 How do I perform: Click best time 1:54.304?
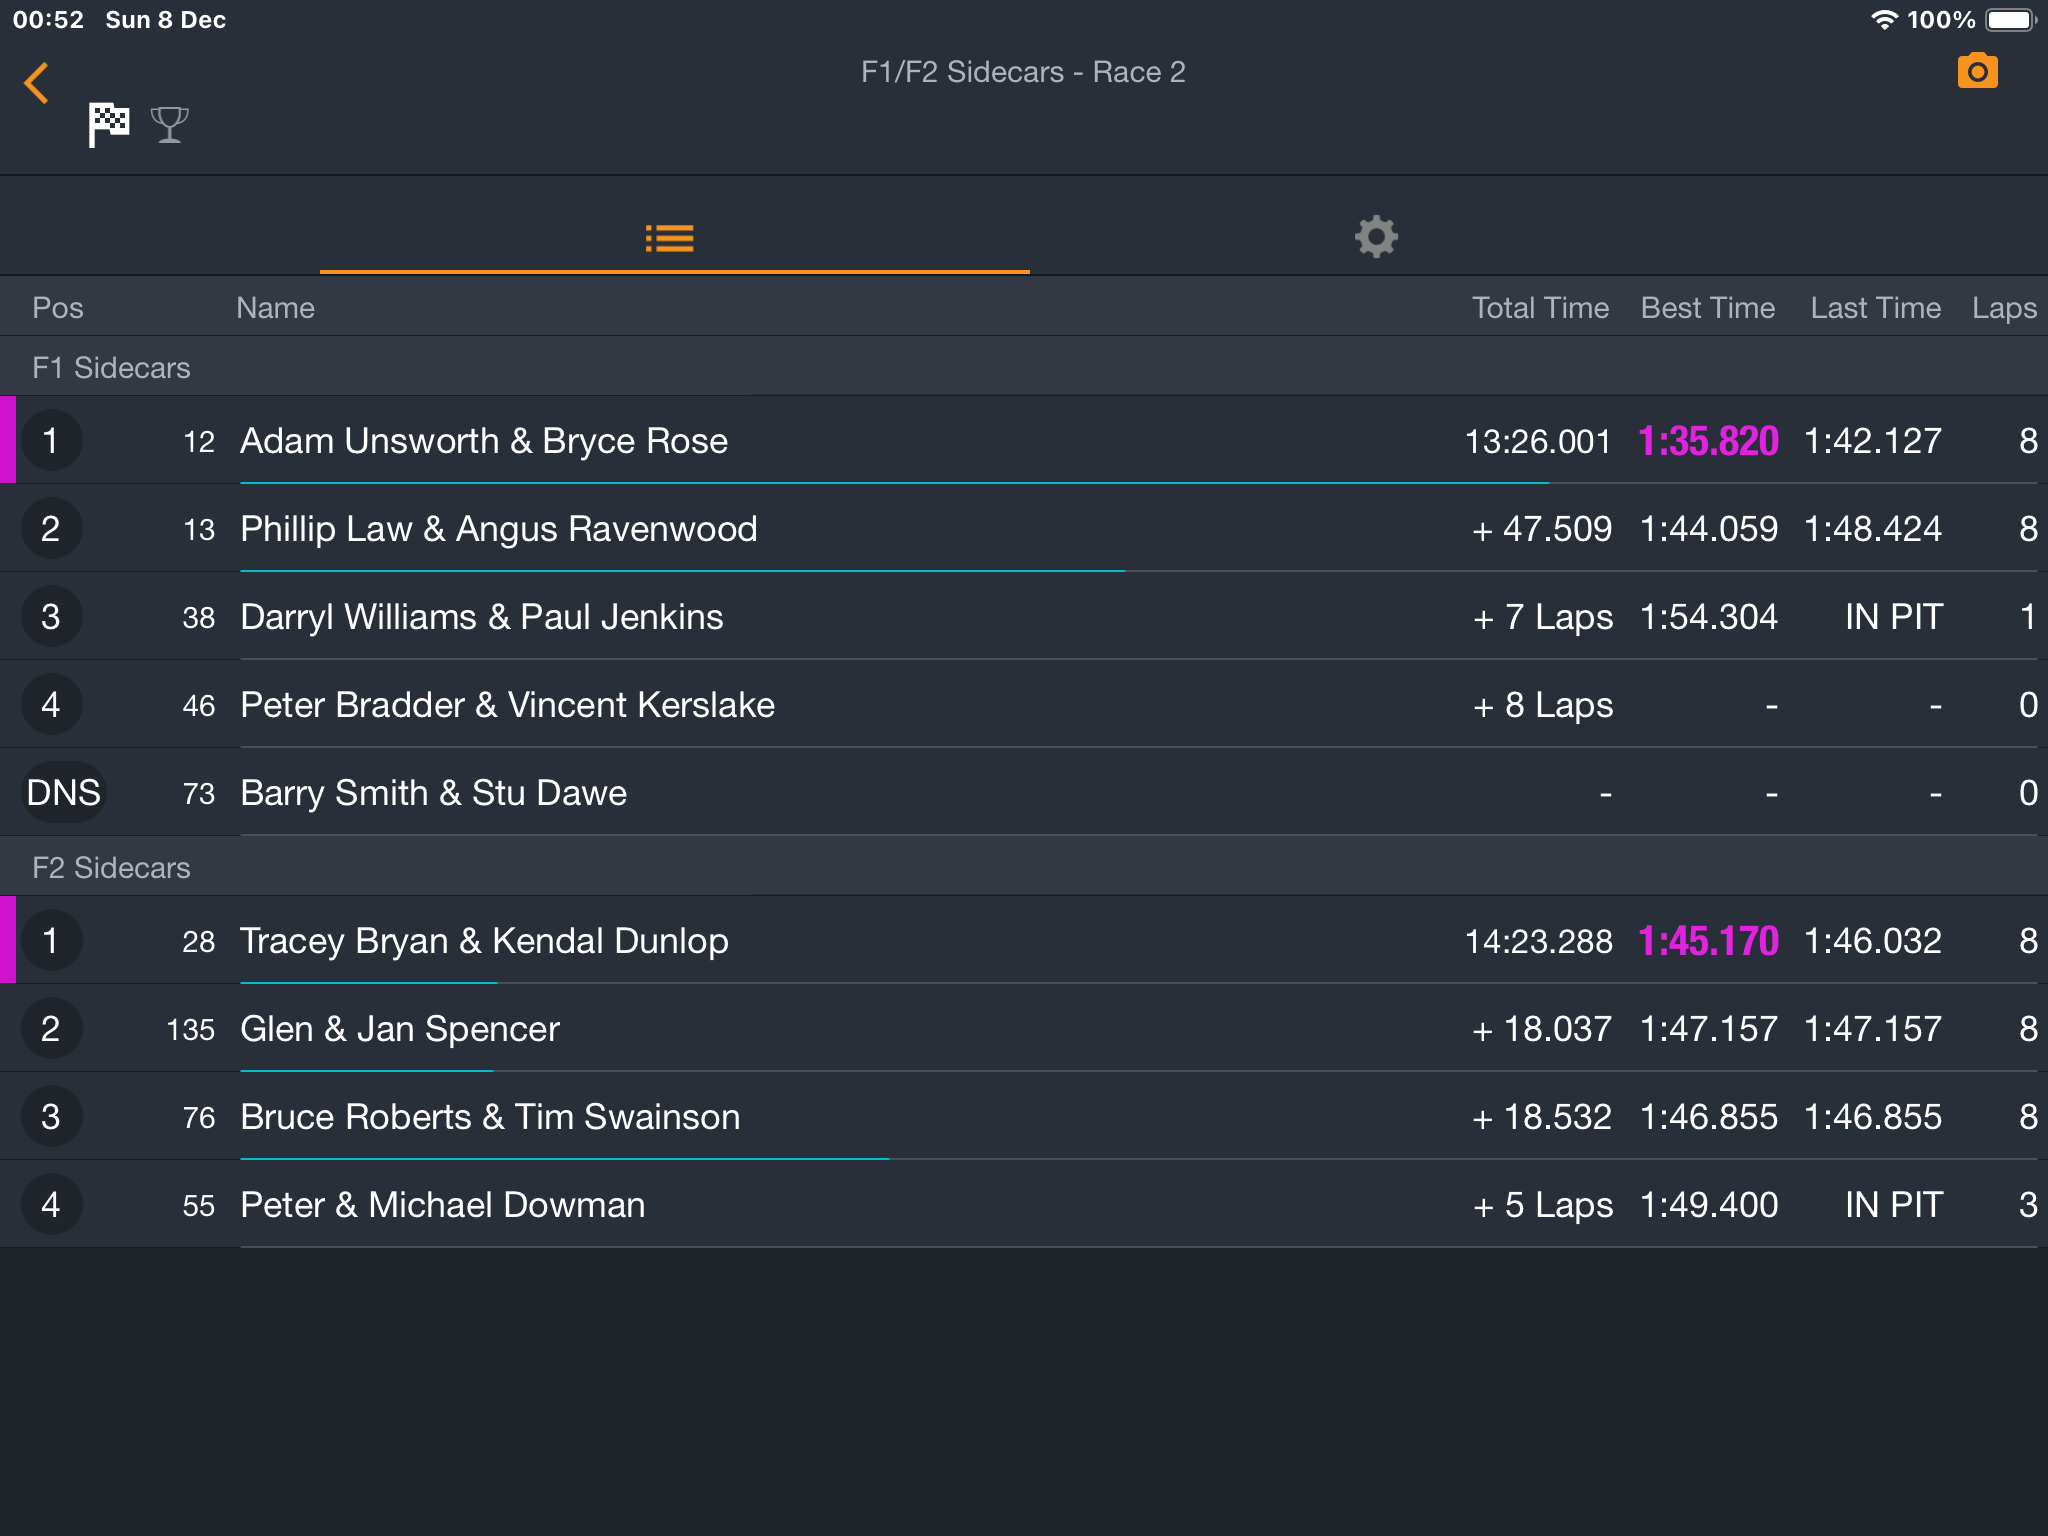pyautogui.click(x=1709, y=617)
